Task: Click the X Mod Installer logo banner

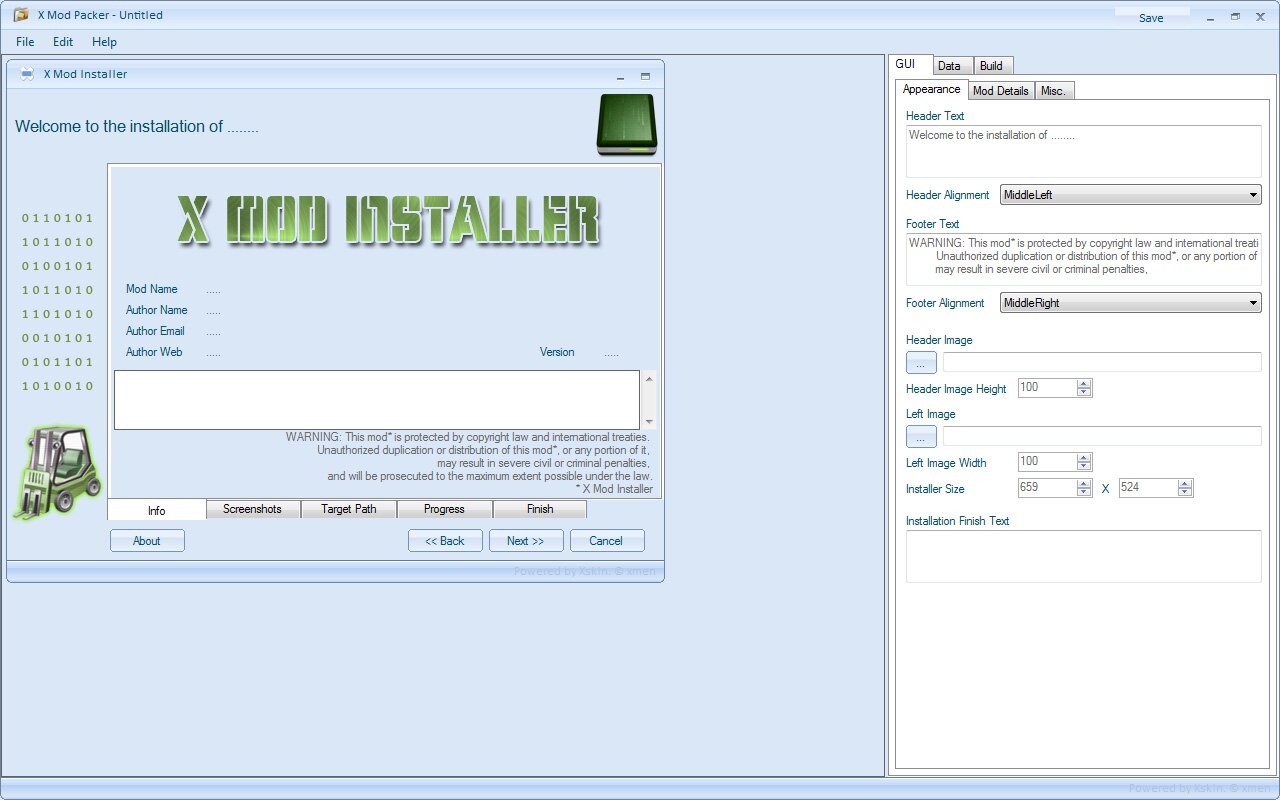Action: pos(388,221)
